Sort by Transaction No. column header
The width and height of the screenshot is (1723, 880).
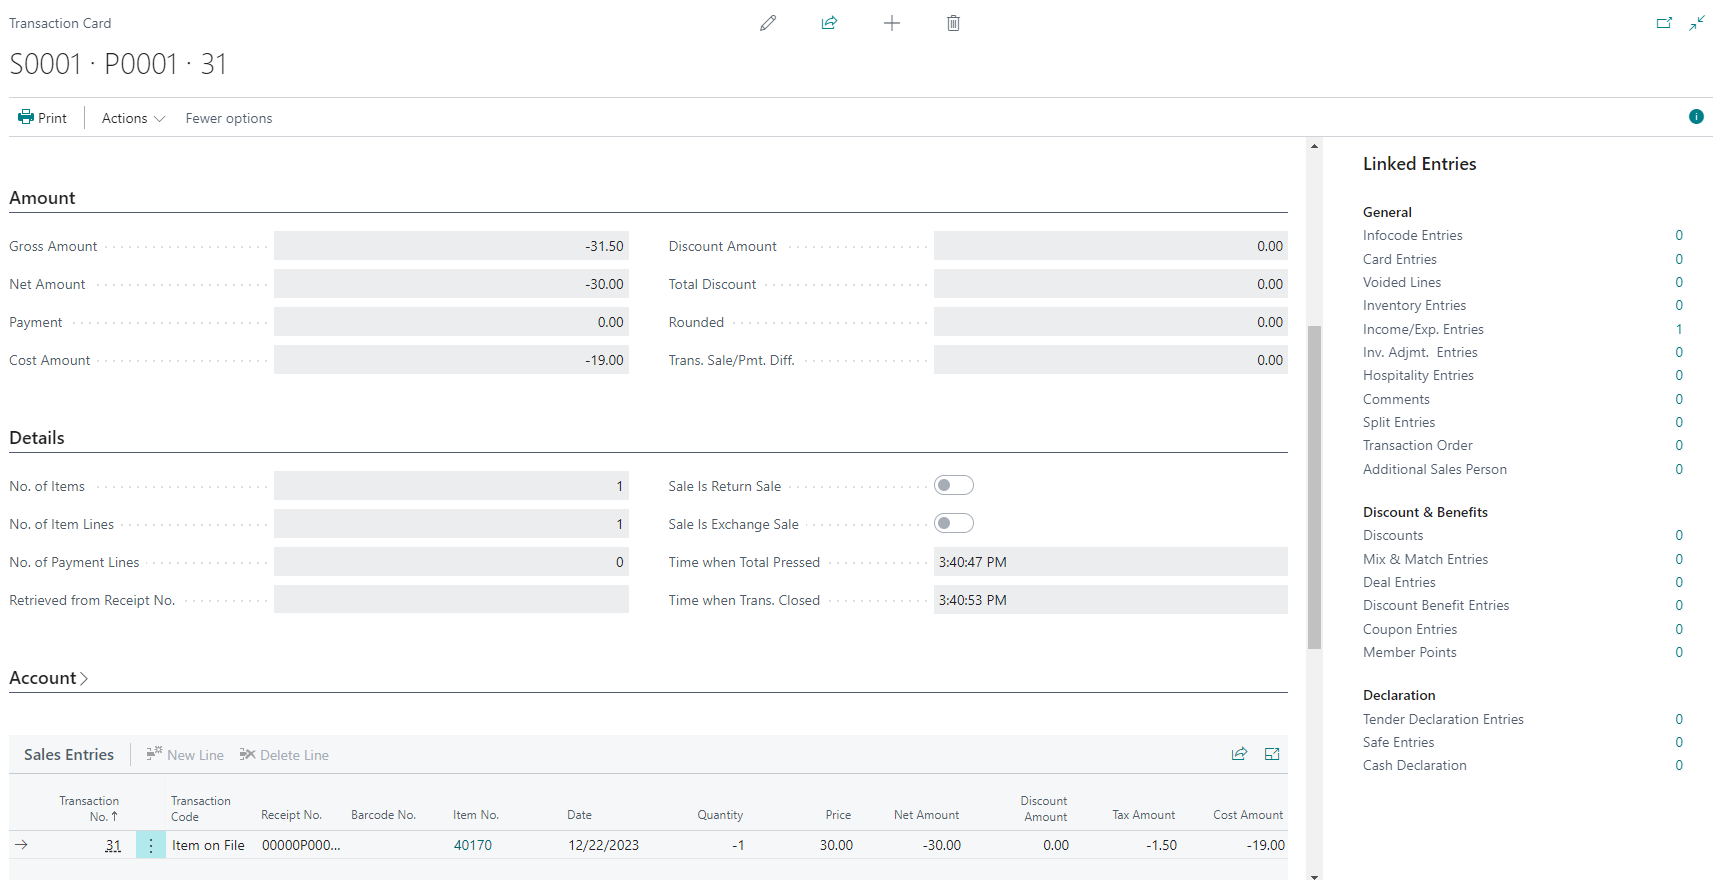point(90,809)
